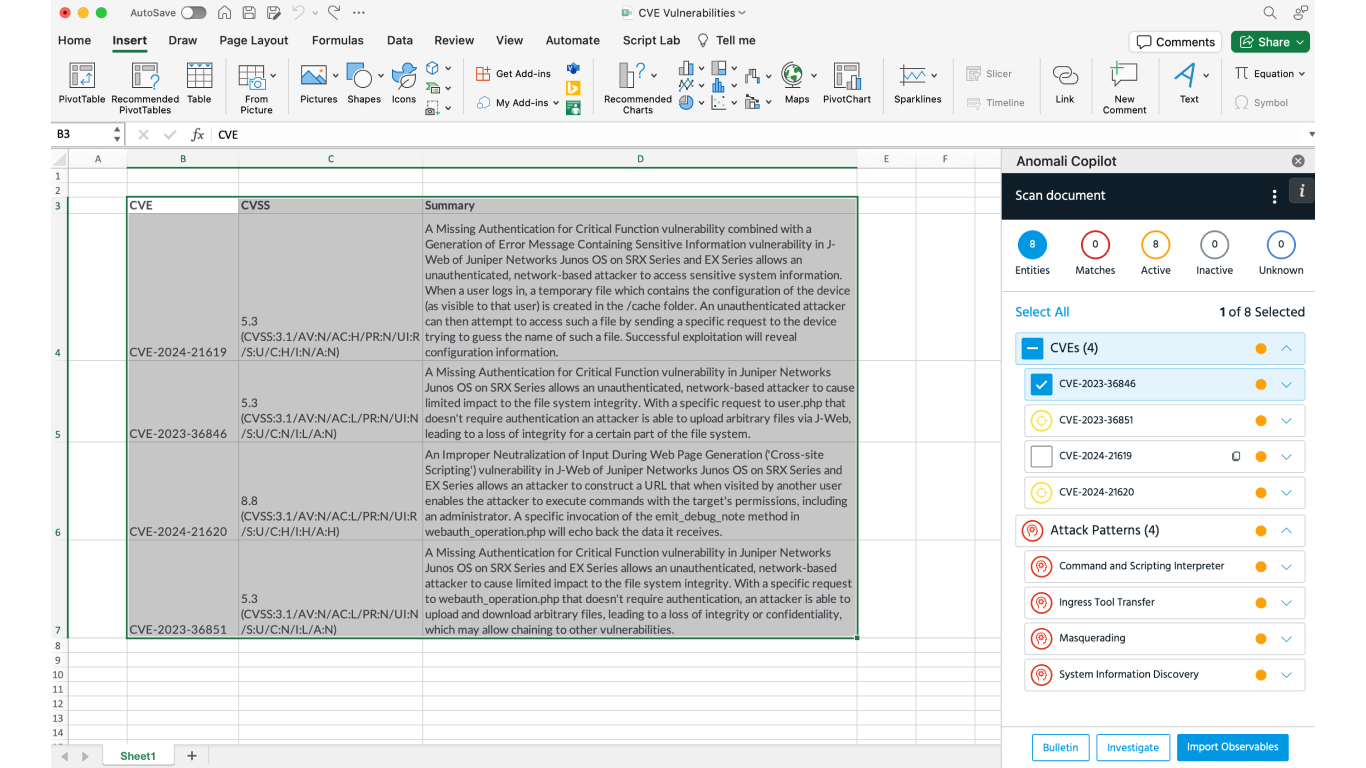Insert a Maps chart
1366x768 pixels.
coord(797,84)
